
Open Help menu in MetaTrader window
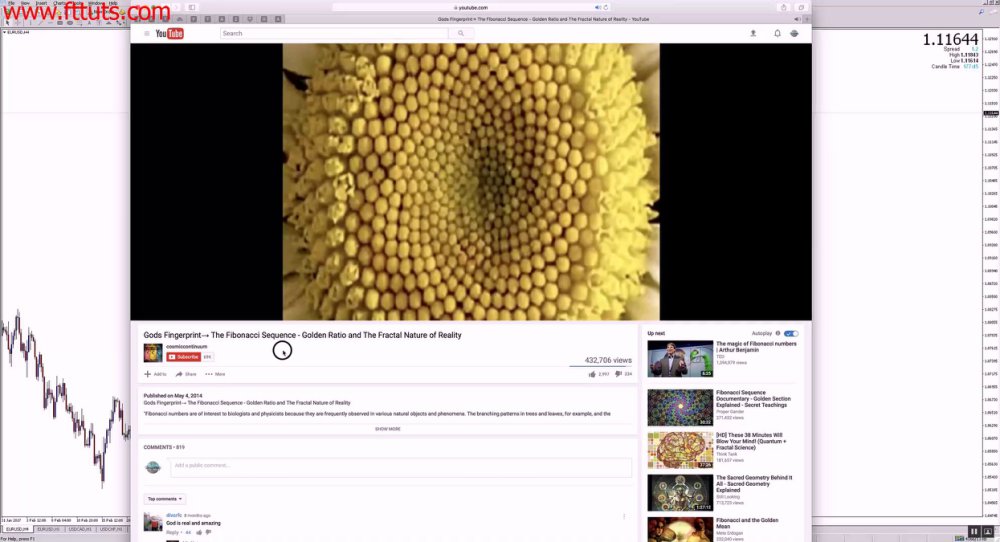tap(113, 3)
